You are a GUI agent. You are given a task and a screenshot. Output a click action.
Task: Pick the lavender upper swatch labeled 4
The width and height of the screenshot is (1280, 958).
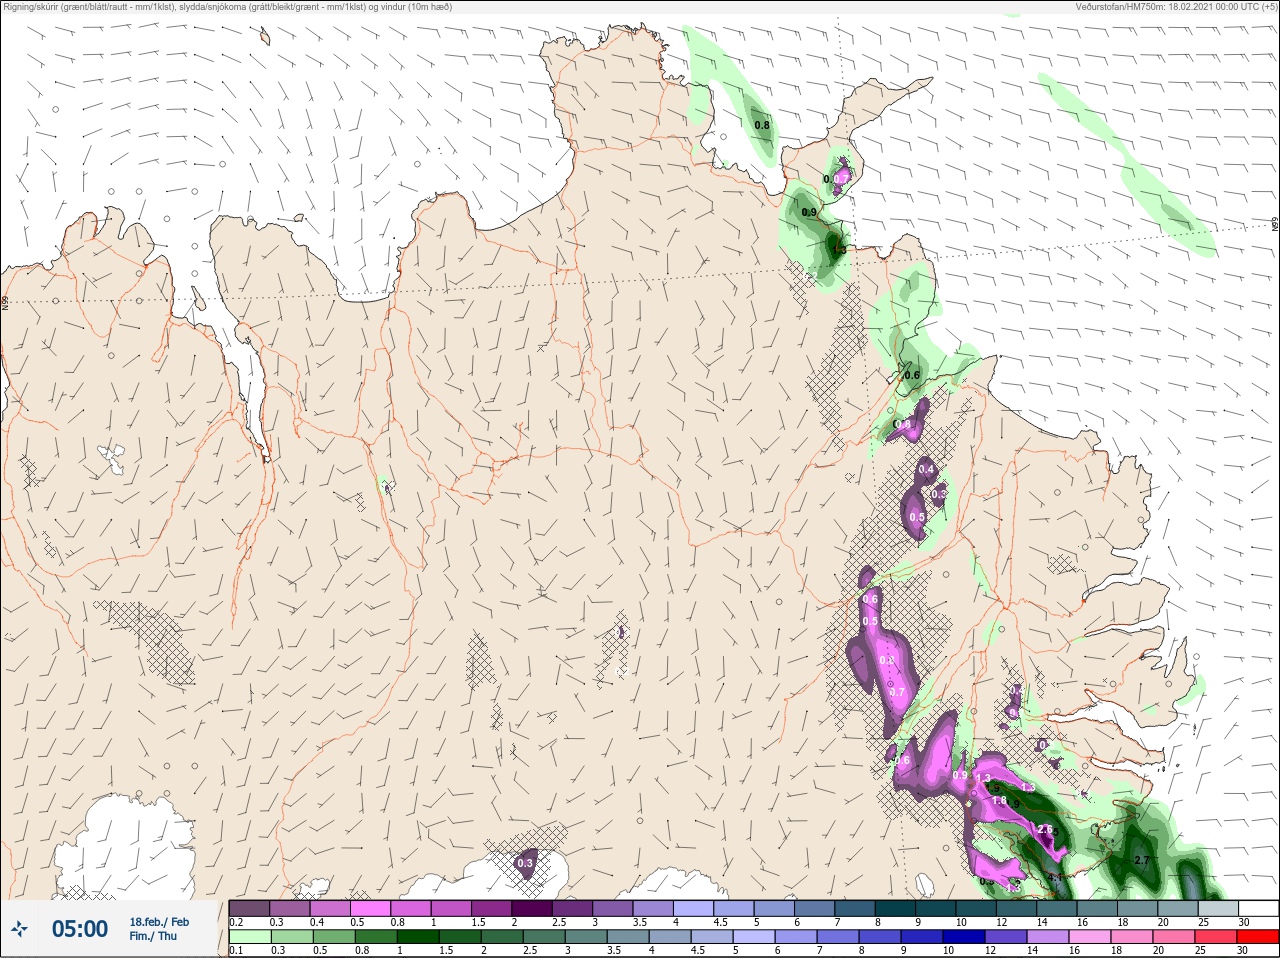click(x=695, y=908)
